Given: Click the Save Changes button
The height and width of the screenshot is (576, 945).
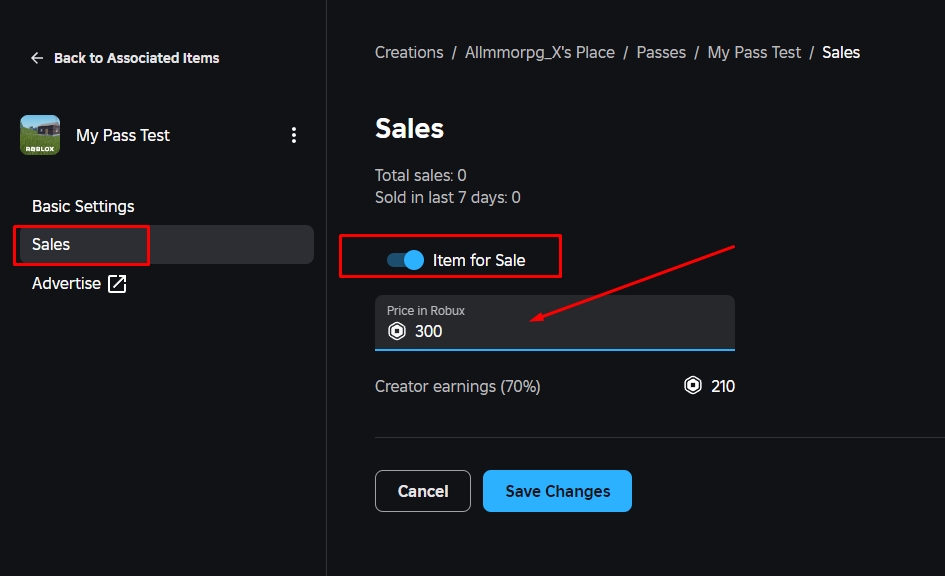Looking at the screenshot, I should coord(557,491).
